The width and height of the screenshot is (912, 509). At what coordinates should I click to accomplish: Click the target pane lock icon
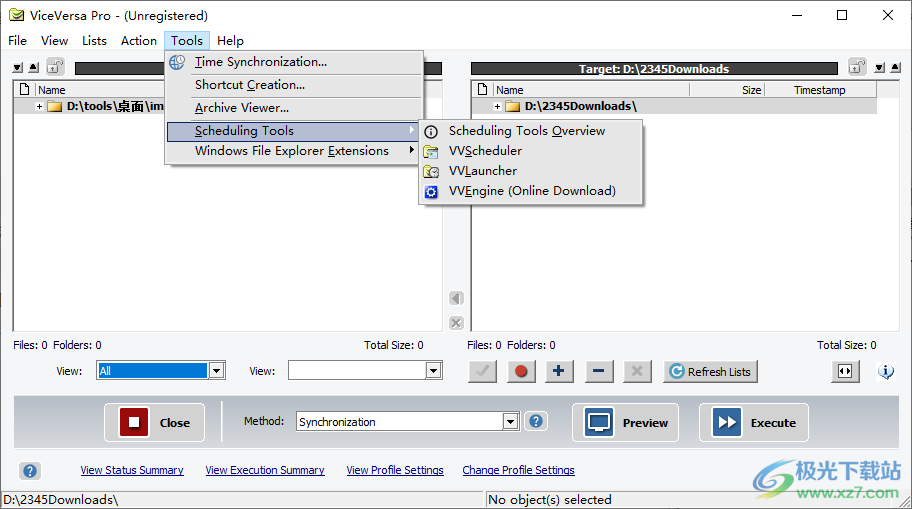[x=857, y=67]
